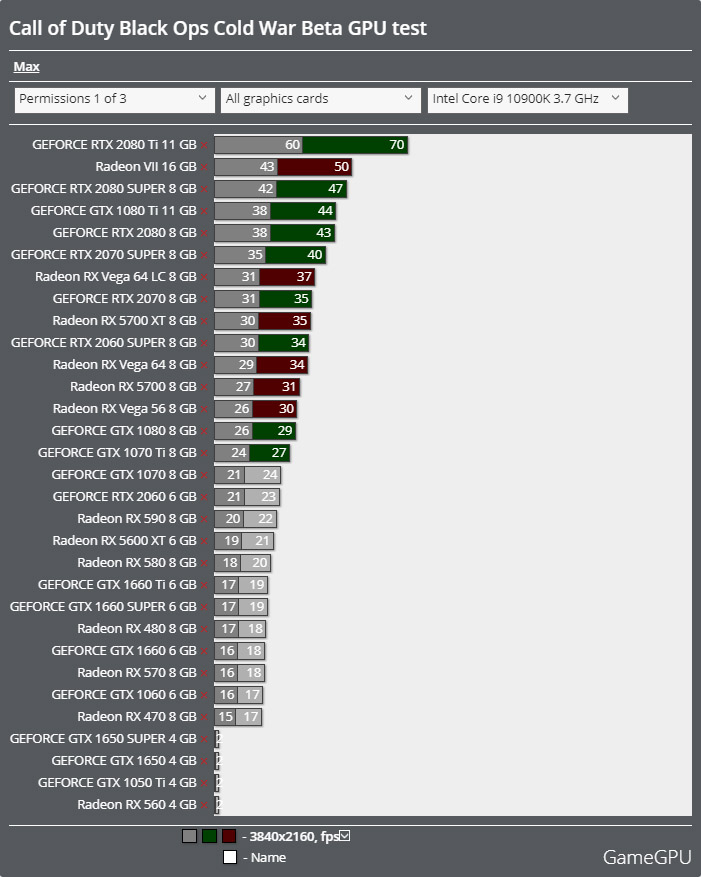Click the dark red 50 fps bar of Radeon VII
The image size is (701, 877).
point(314,167)
